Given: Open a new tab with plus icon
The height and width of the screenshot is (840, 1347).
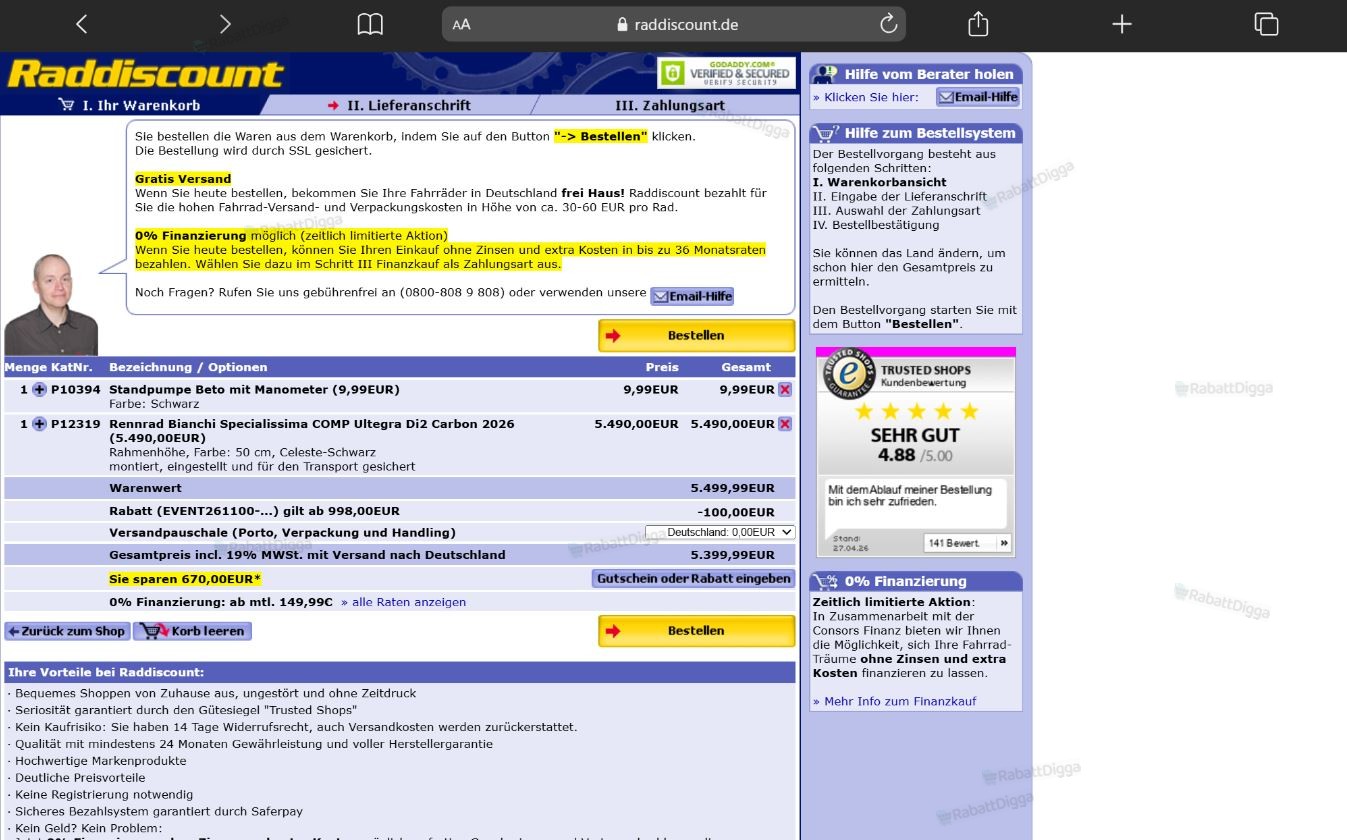Looking at the screenshot, I should pyautogui.click(x=1122, y=24).
